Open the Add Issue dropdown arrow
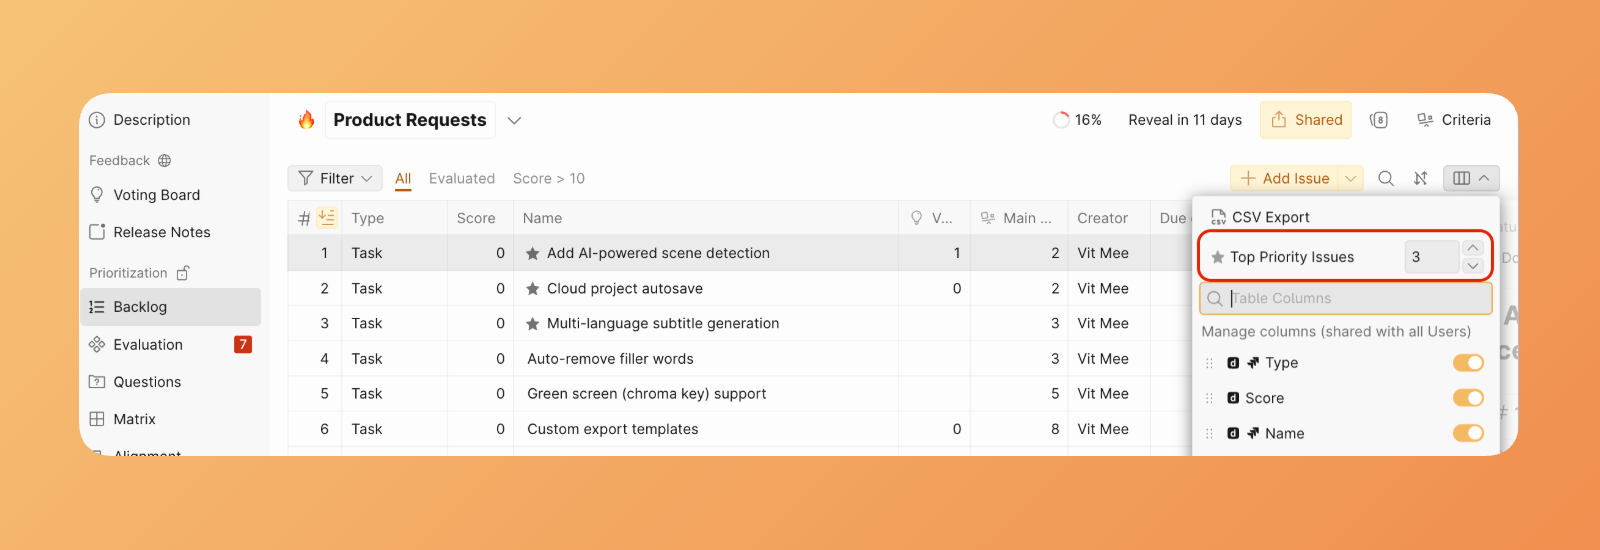 (x=1351, y=178)
